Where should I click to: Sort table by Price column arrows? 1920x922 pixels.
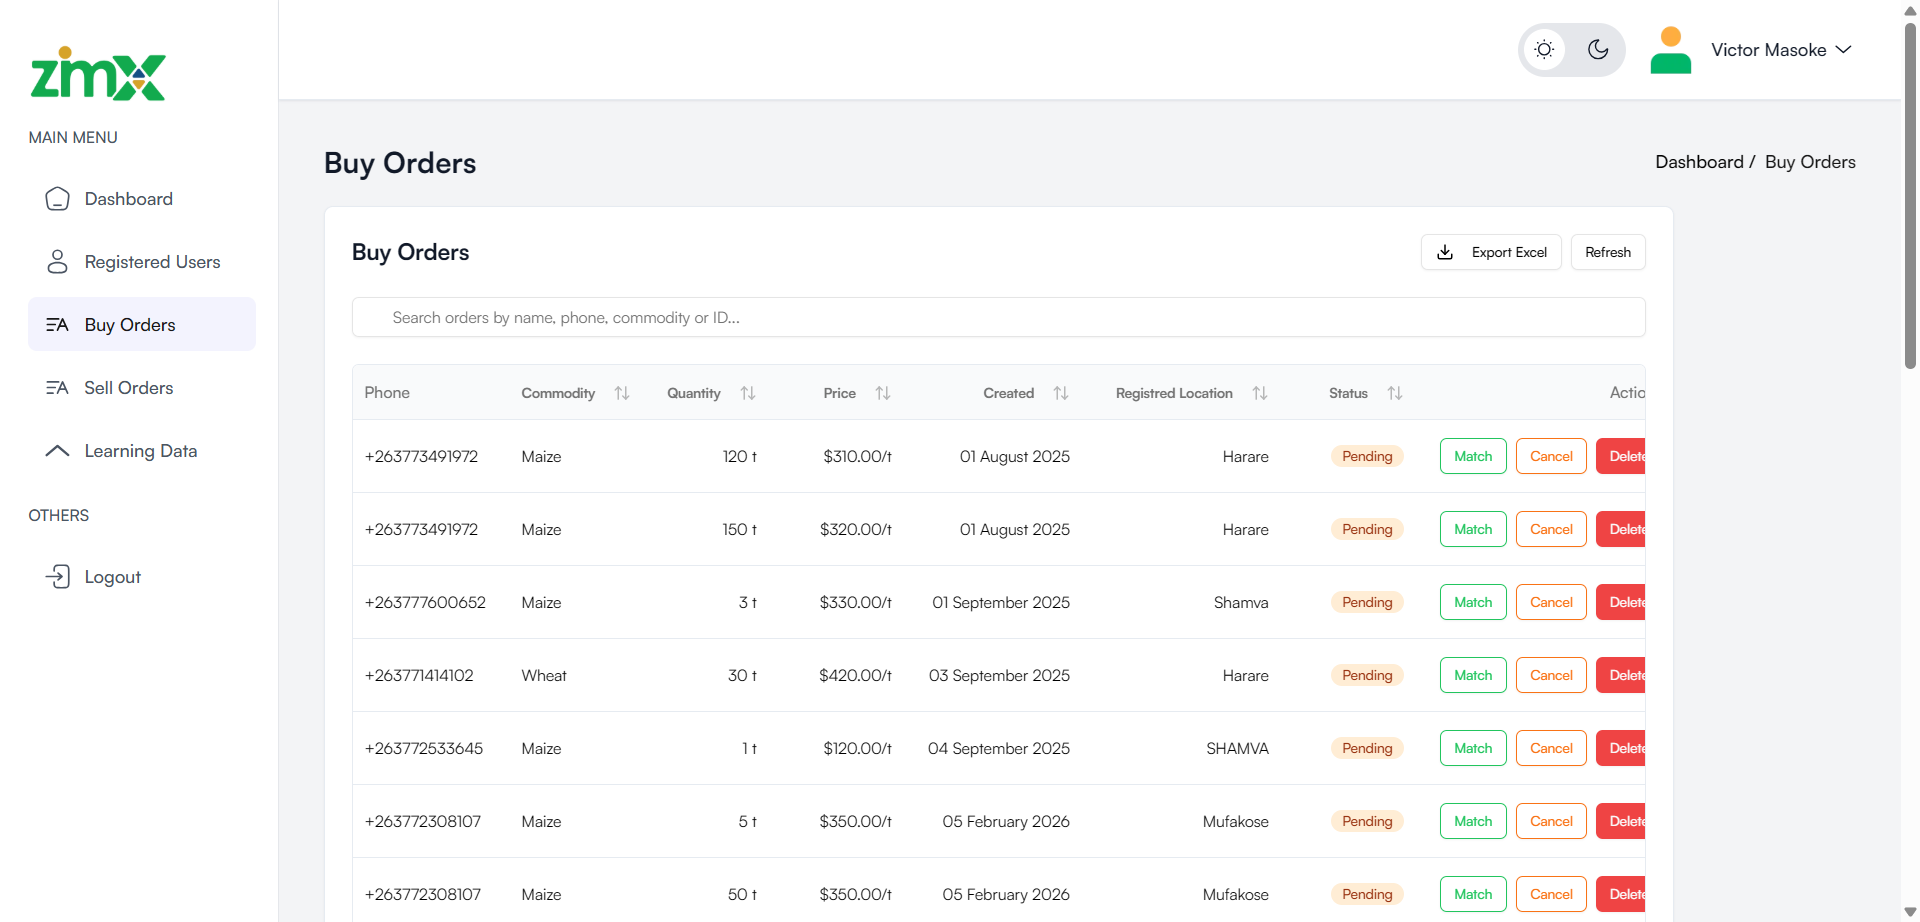coord(883,393)
